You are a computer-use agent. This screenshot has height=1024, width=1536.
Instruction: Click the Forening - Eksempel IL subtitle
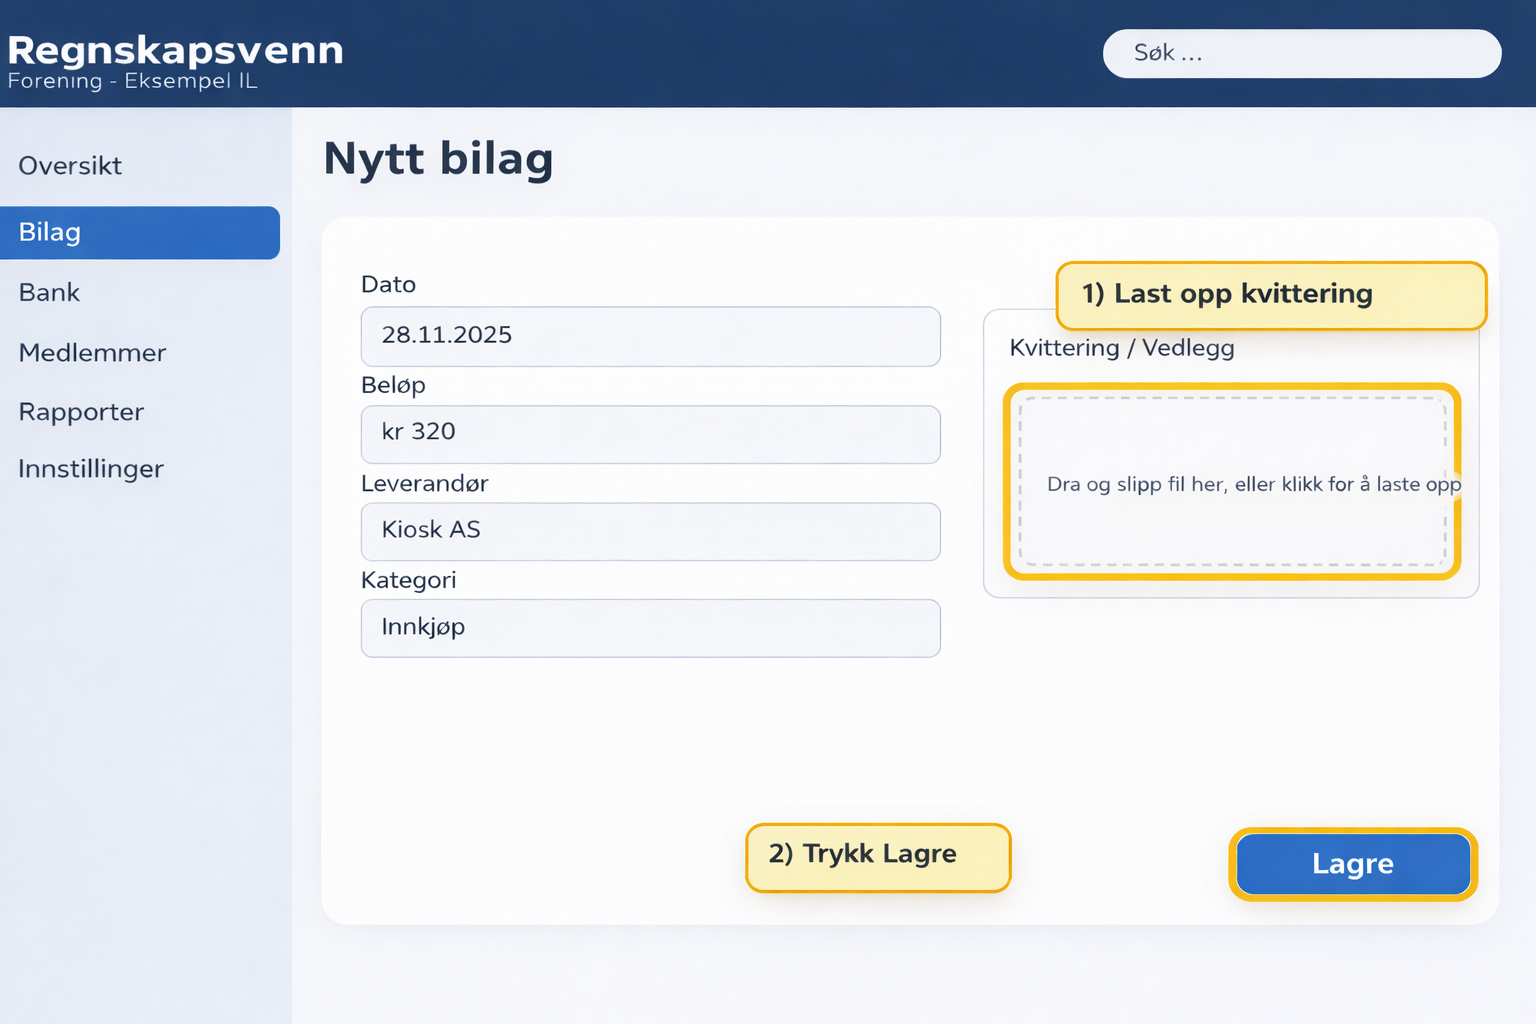pyautogui.click(x=131, y=81)
